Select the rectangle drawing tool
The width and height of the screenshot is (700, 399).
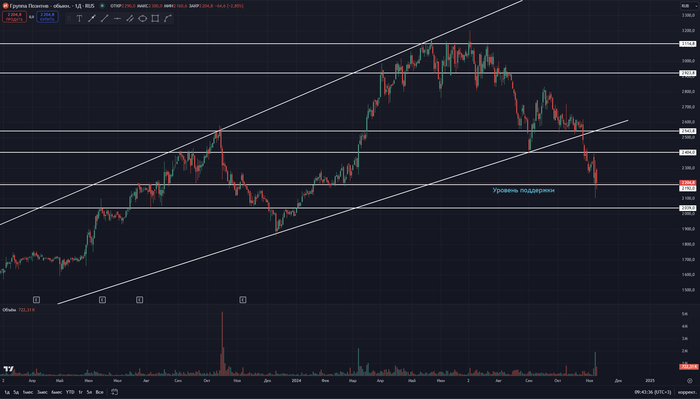pos(155,18)
